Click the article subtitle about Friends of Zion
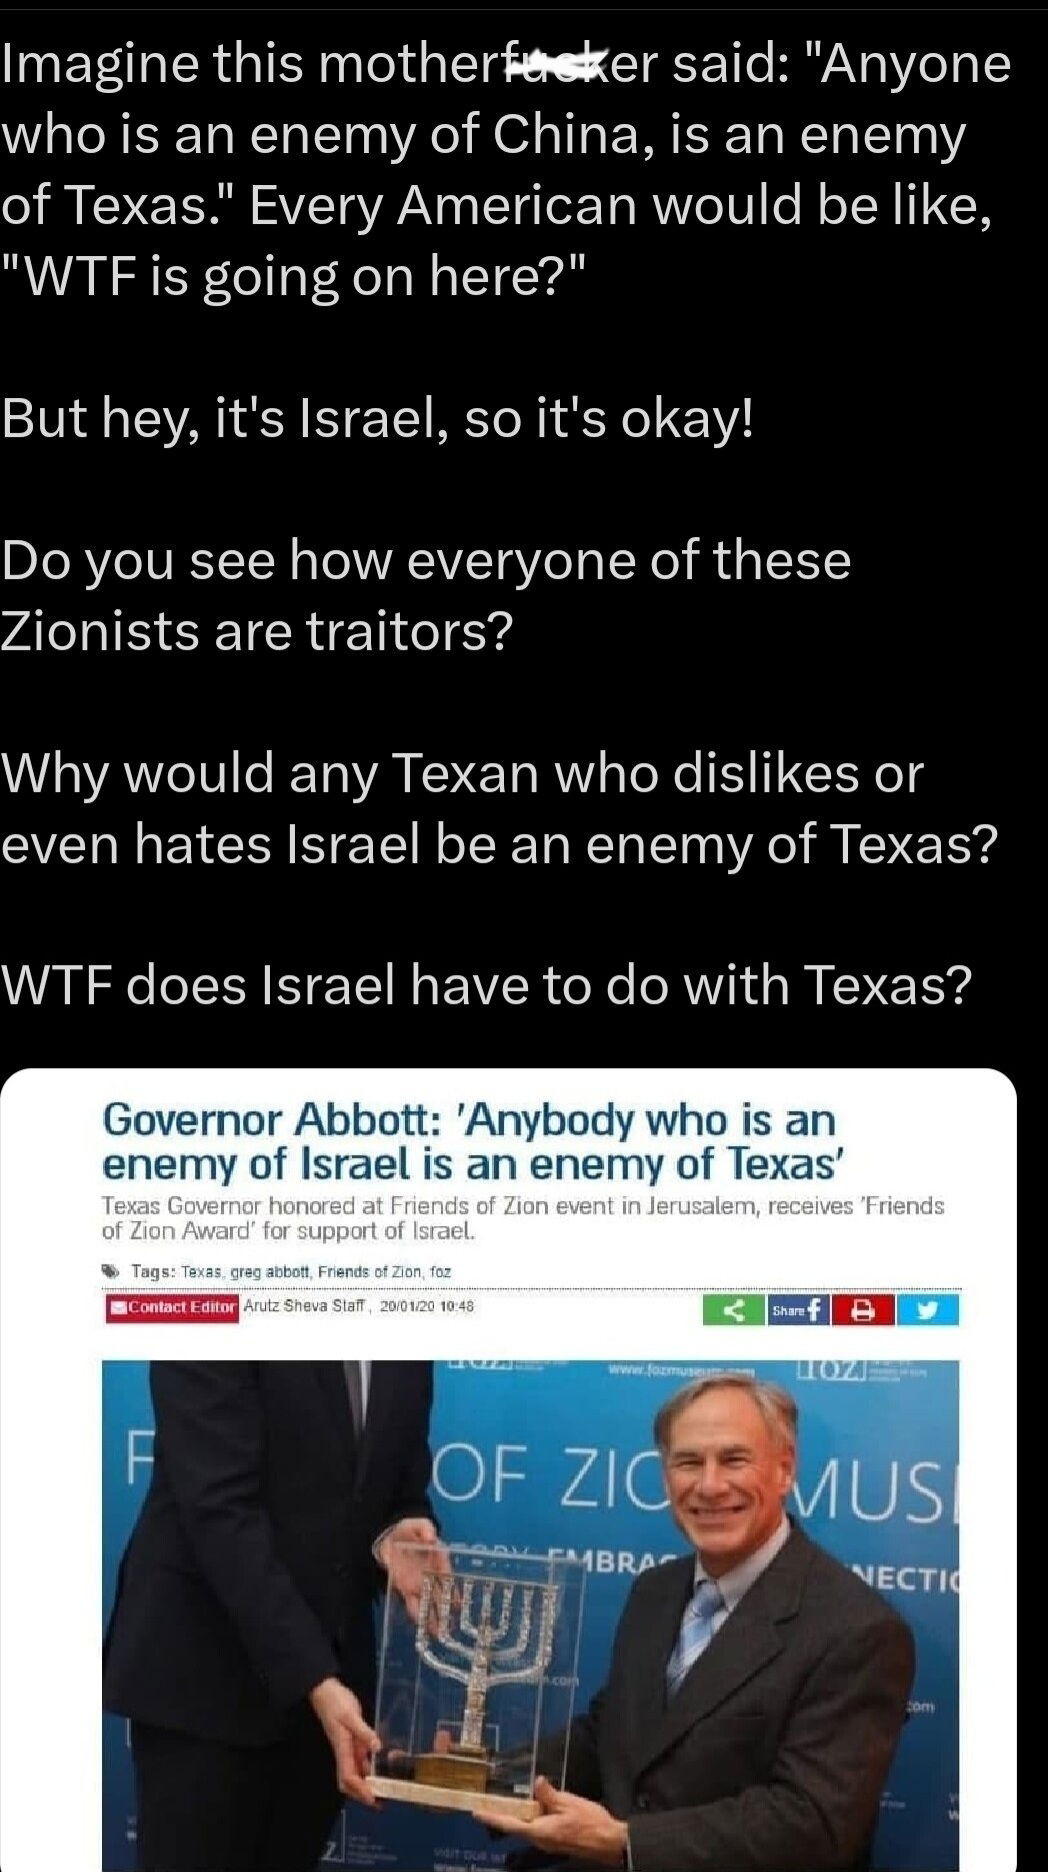1048x1872 pixels. coord(523,1217)
